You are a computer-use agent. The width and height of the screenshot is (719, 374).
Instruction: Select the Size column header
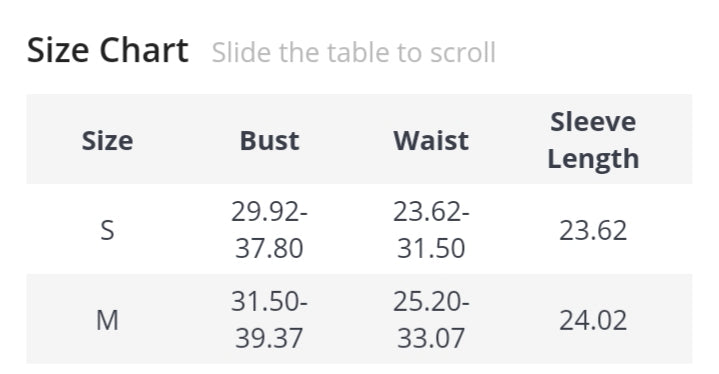tap(107, 140)
